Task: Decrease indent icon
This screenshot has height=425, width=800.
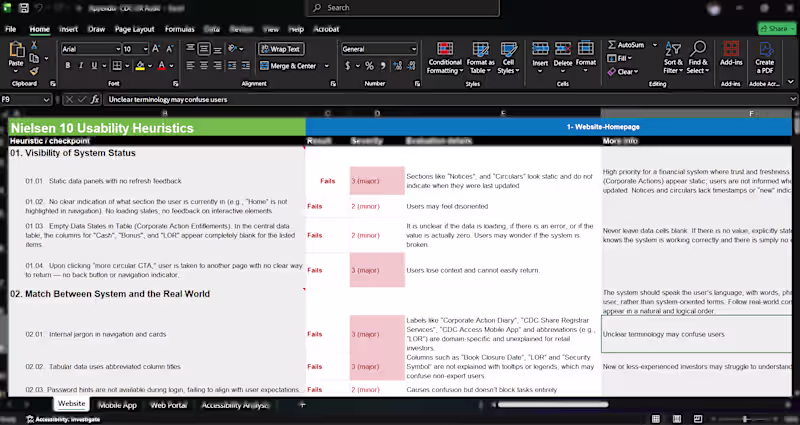Action: point(232,66)
